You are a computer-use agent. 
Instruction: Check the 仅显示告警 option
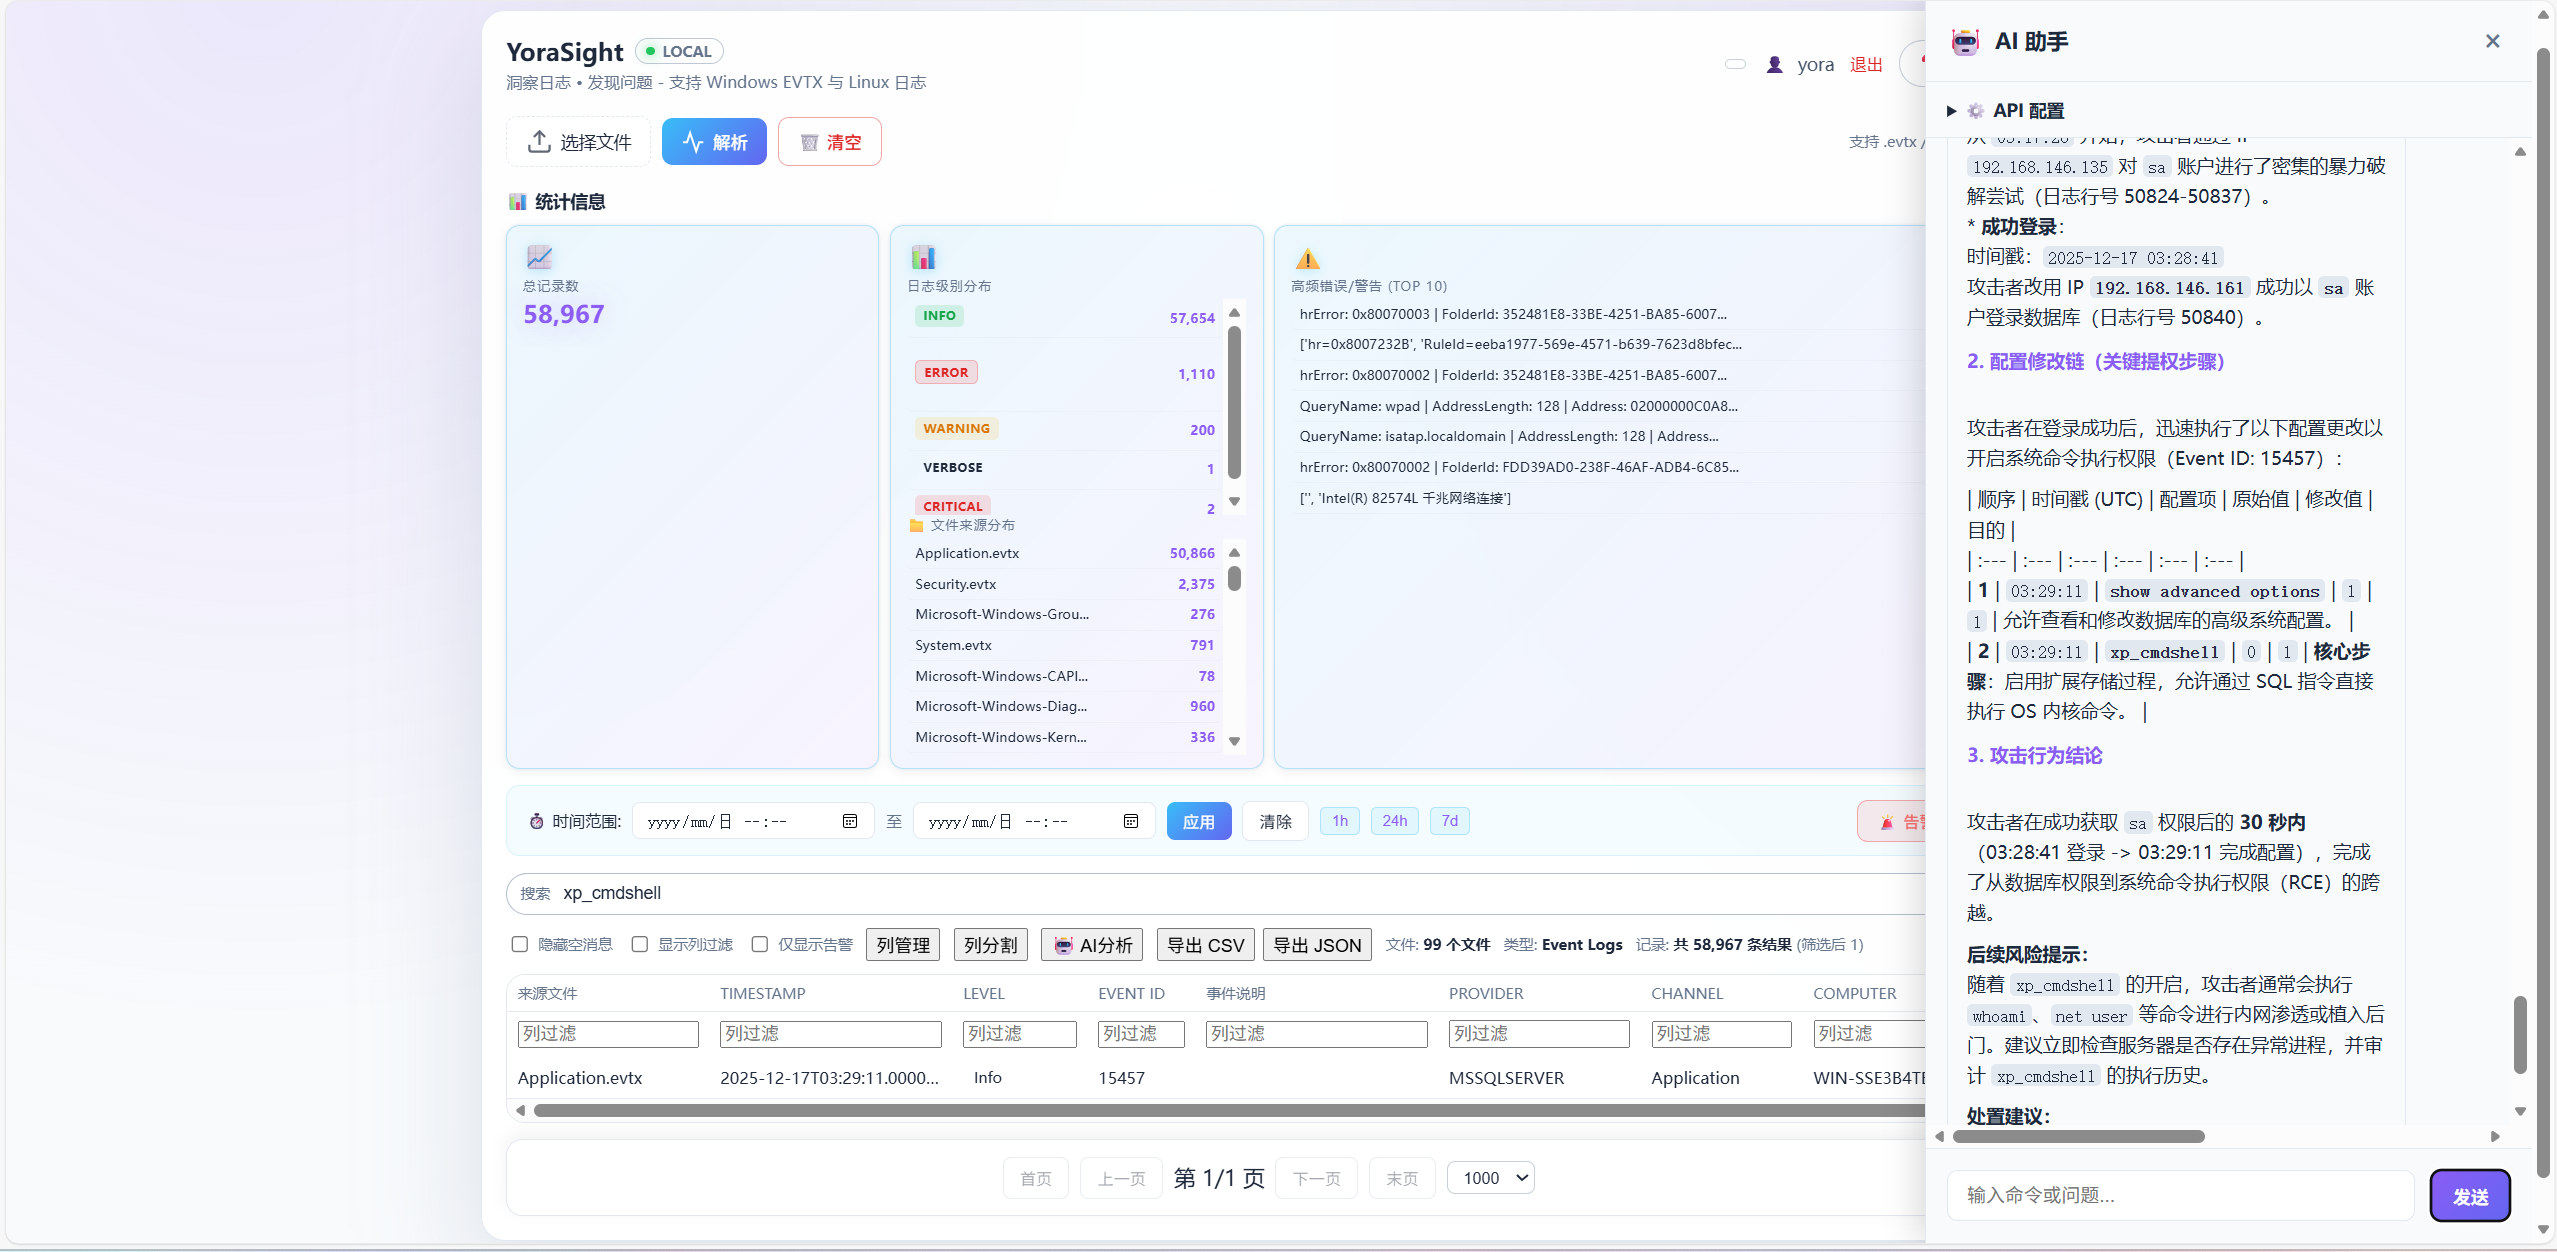pos(760,944)
